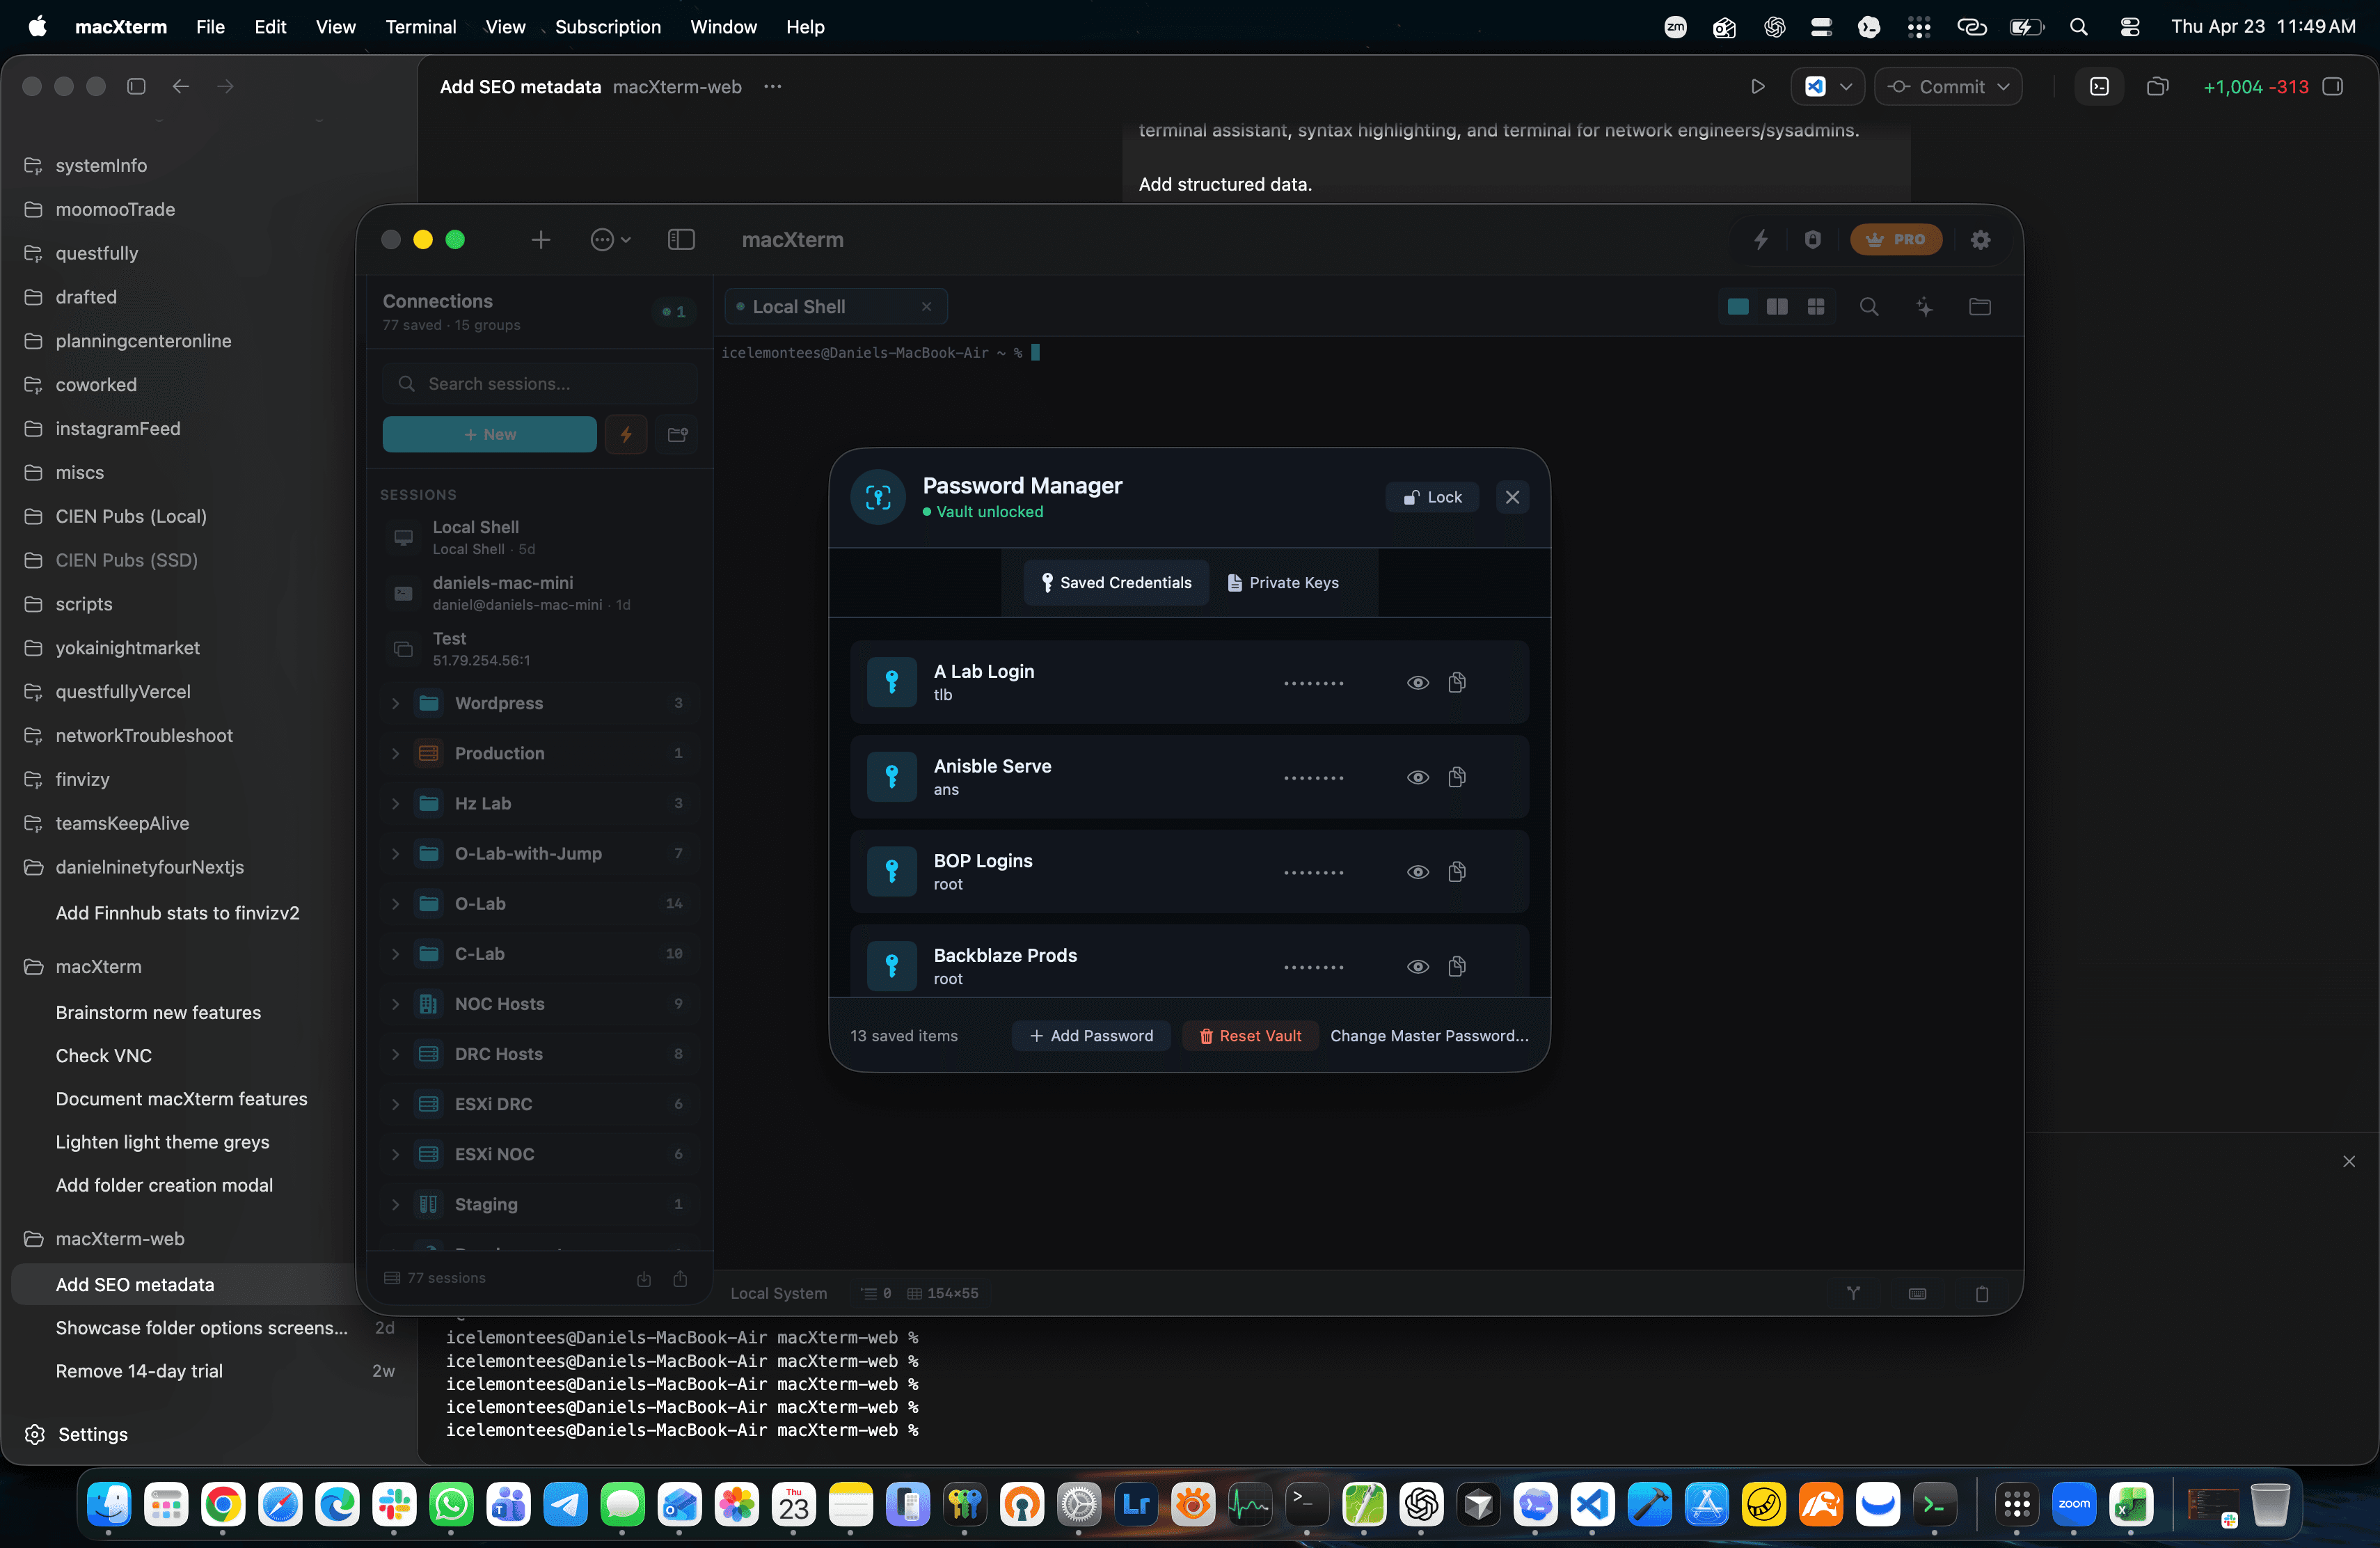The image size is (2380, 1548).
Task: Open the Window menu
Action: [723, 27]
